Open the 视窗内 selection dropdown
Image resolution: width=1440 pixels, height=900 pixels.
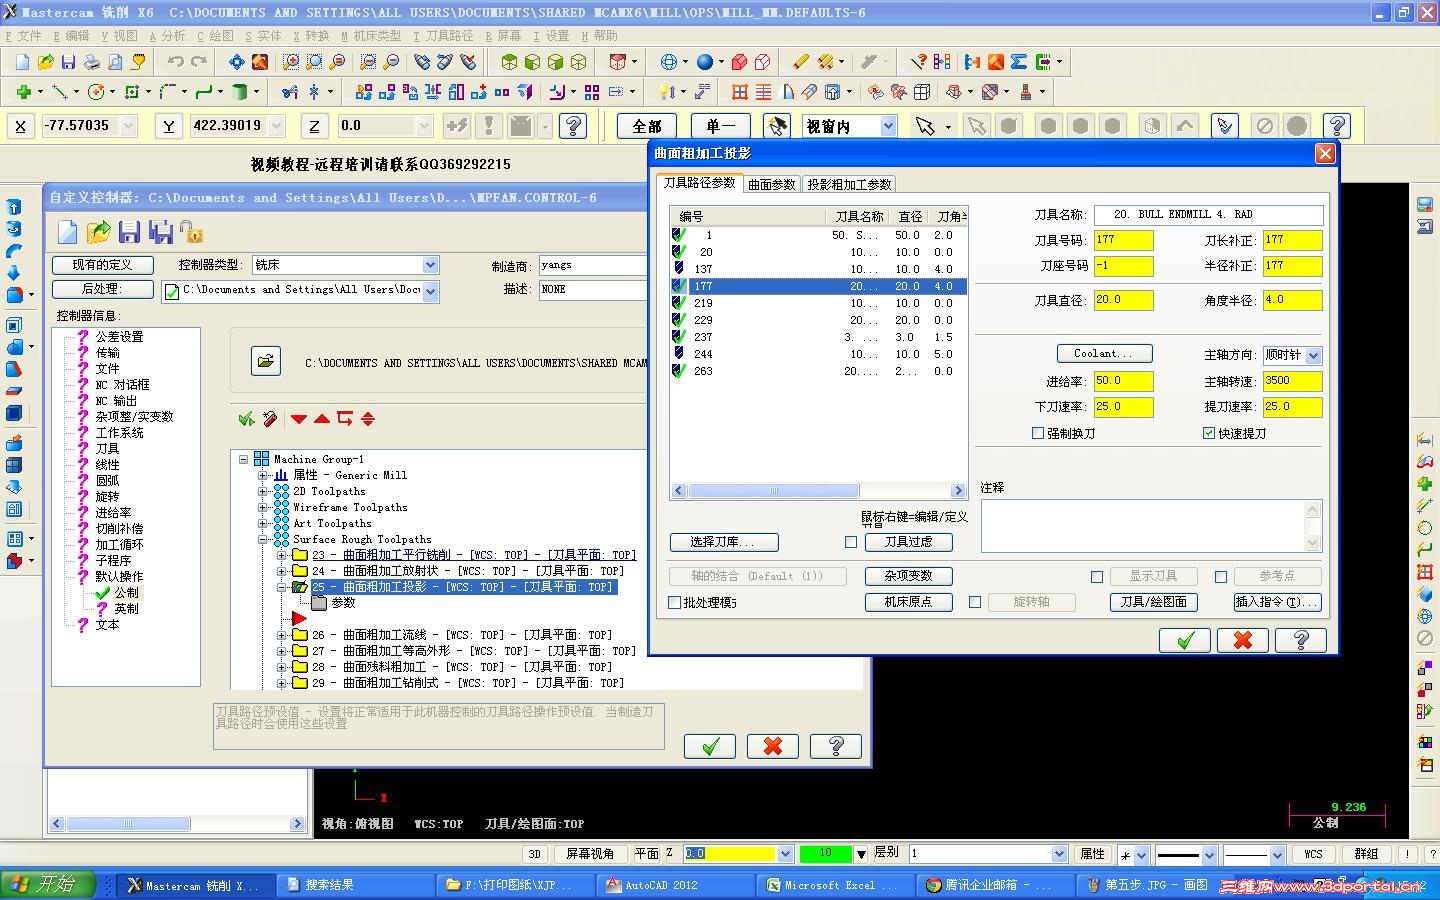(888, 126)
